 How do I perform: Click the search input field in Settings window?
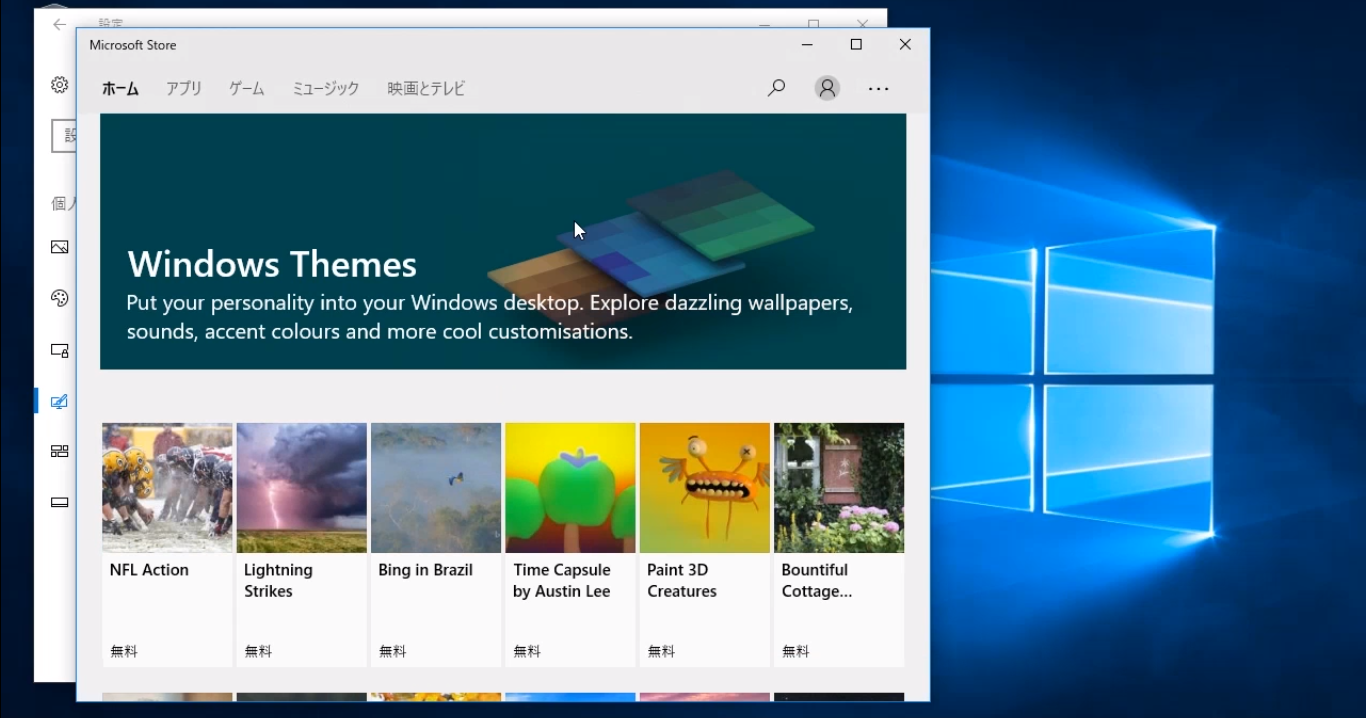click(64, 136)
